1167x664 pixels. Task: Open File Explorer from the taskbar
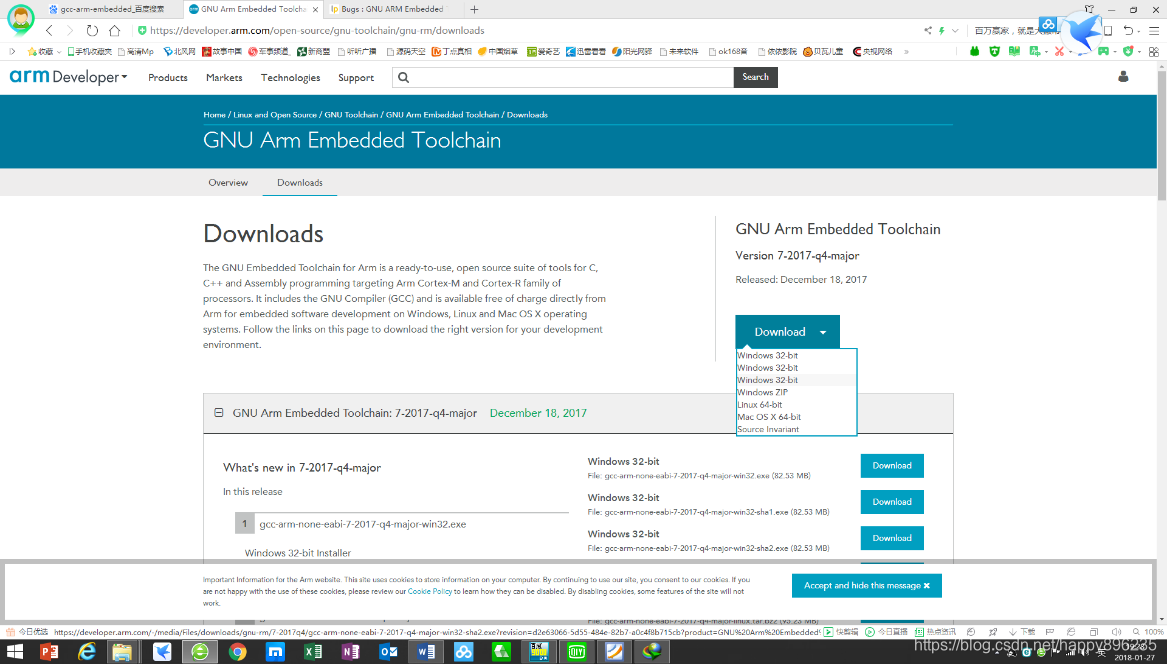point(122,652)
